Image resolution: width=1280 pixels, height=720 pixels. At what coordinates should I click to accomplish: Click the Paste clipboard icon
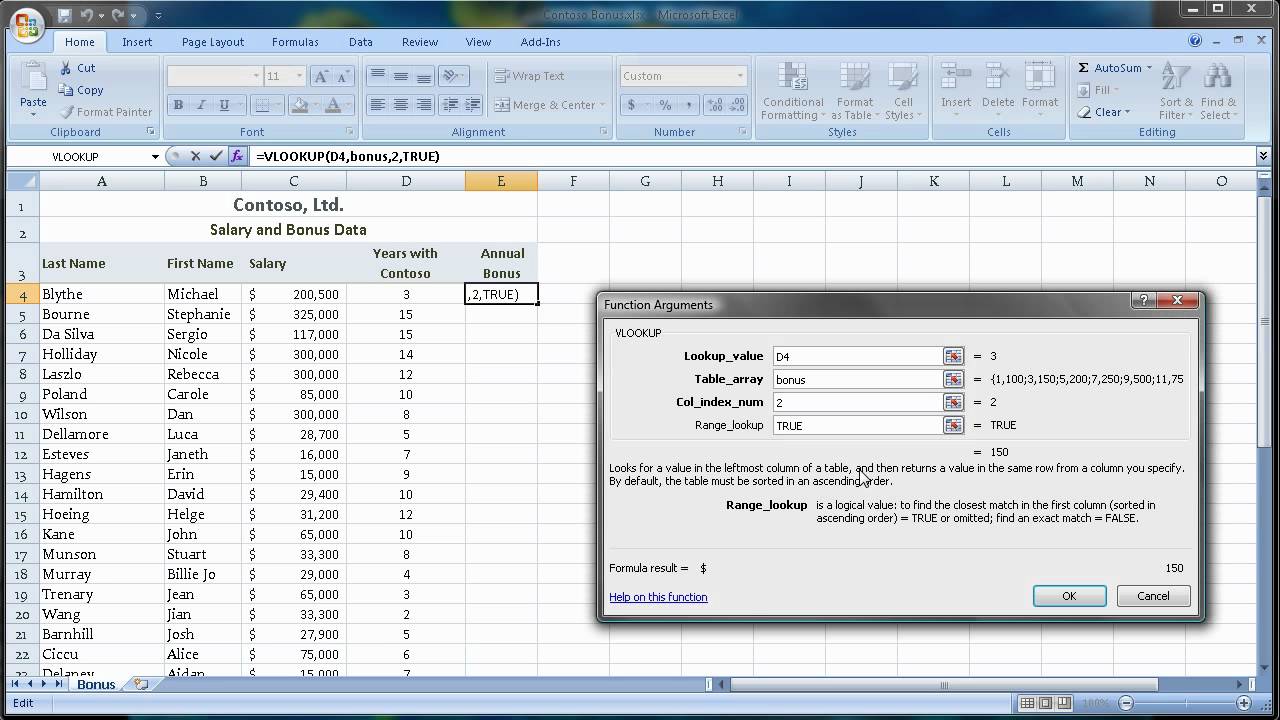[x=33, y=78]
